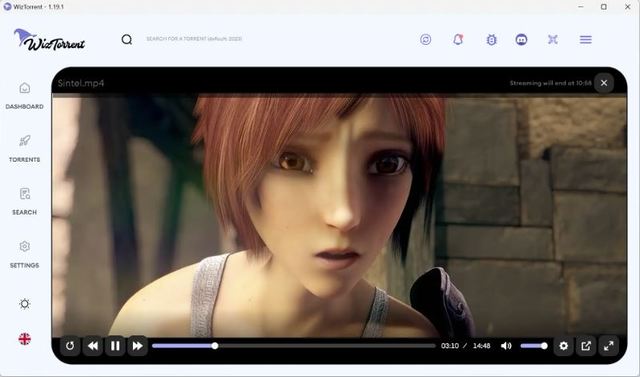This screenshot has width=640, height=377.
Task: Open the Search section in sidebar
Action: (x=24, y=202)
